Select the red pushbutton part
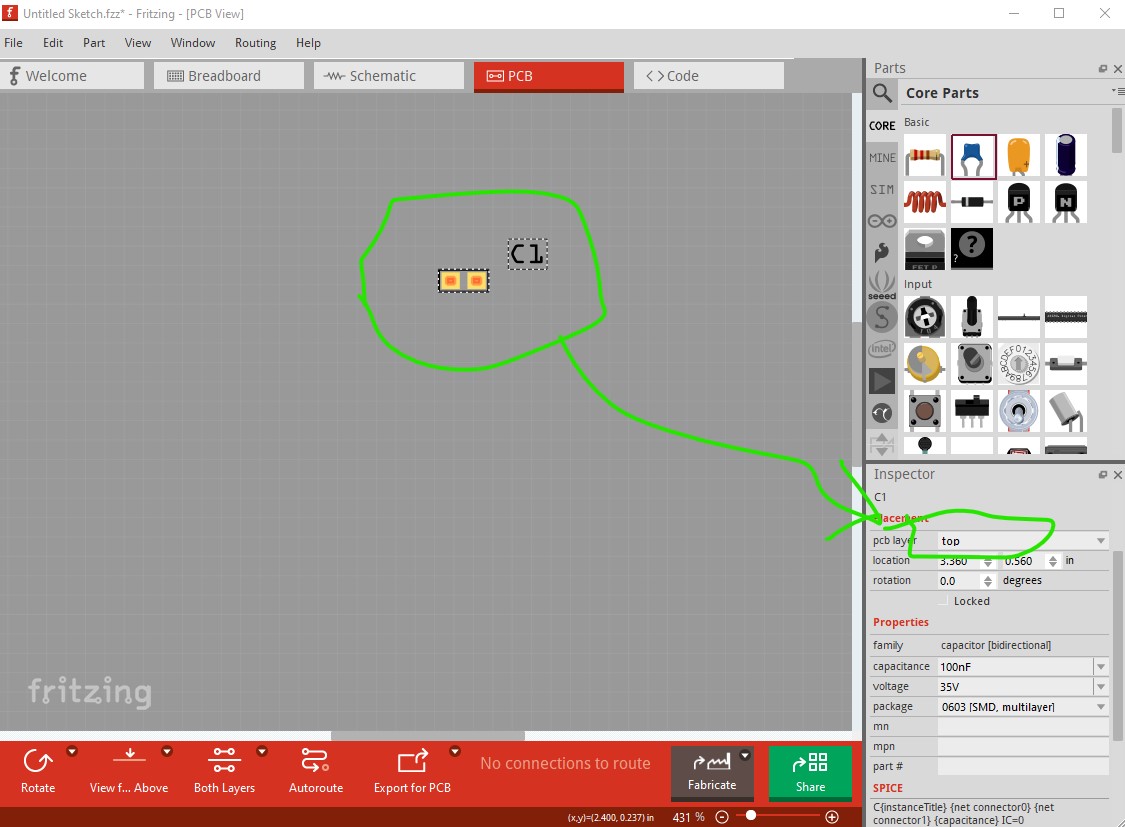This screenshot has width=1125, height=827. tap(925, 411)
